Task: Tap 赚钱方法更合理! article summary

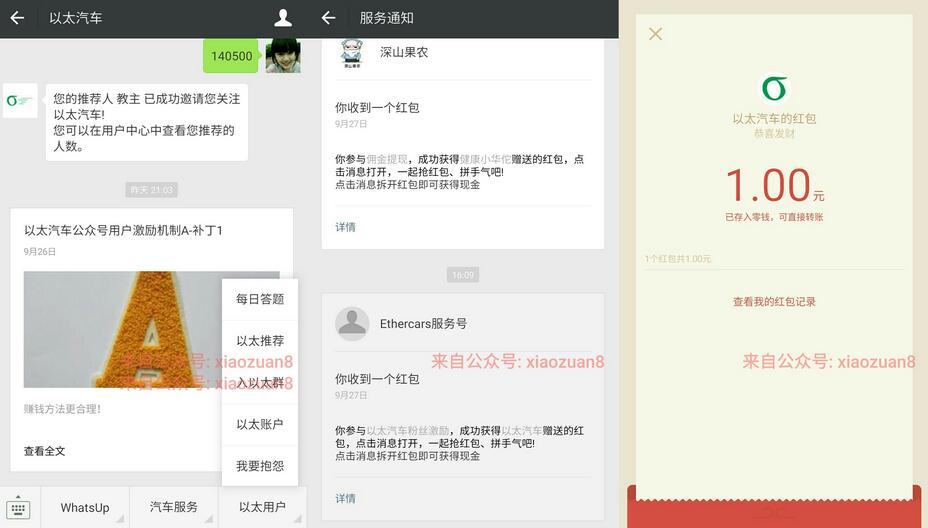Action: click(62, 409)
